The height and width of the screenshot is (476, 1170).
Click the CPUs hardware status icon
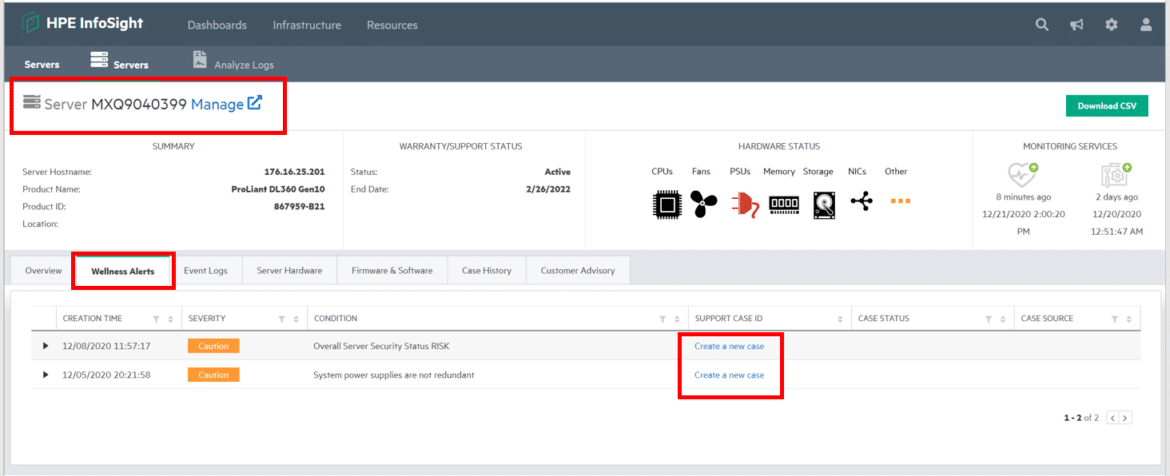pos(666,204)
